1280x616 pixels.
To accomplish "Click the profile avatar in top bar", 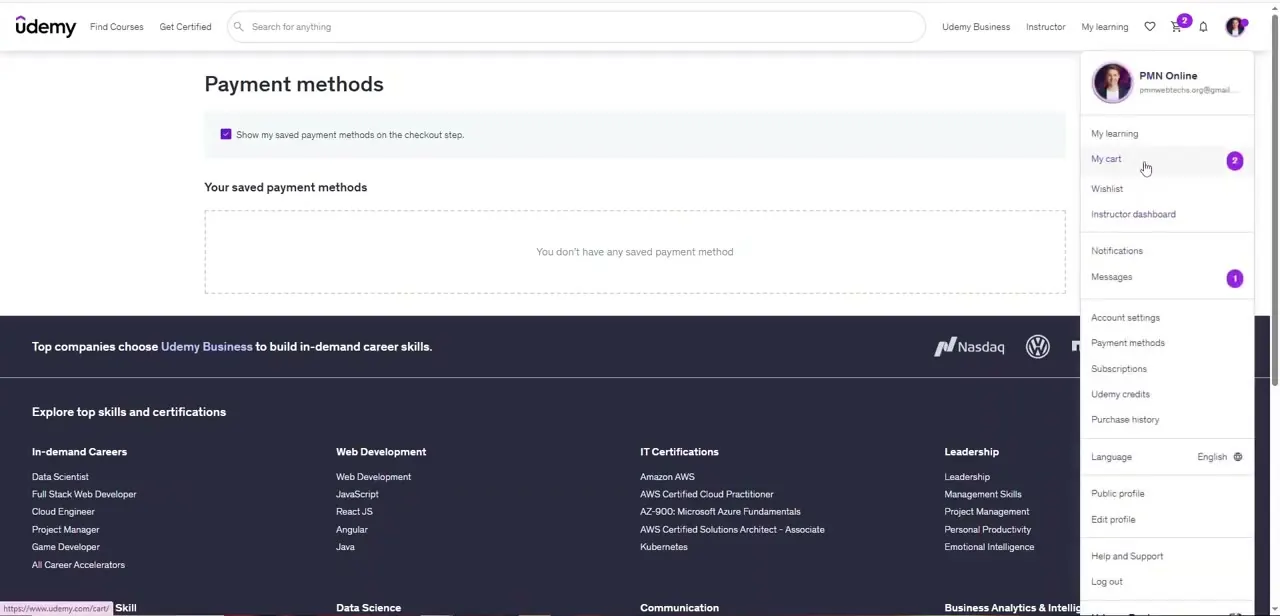I will coord(1236,27).
